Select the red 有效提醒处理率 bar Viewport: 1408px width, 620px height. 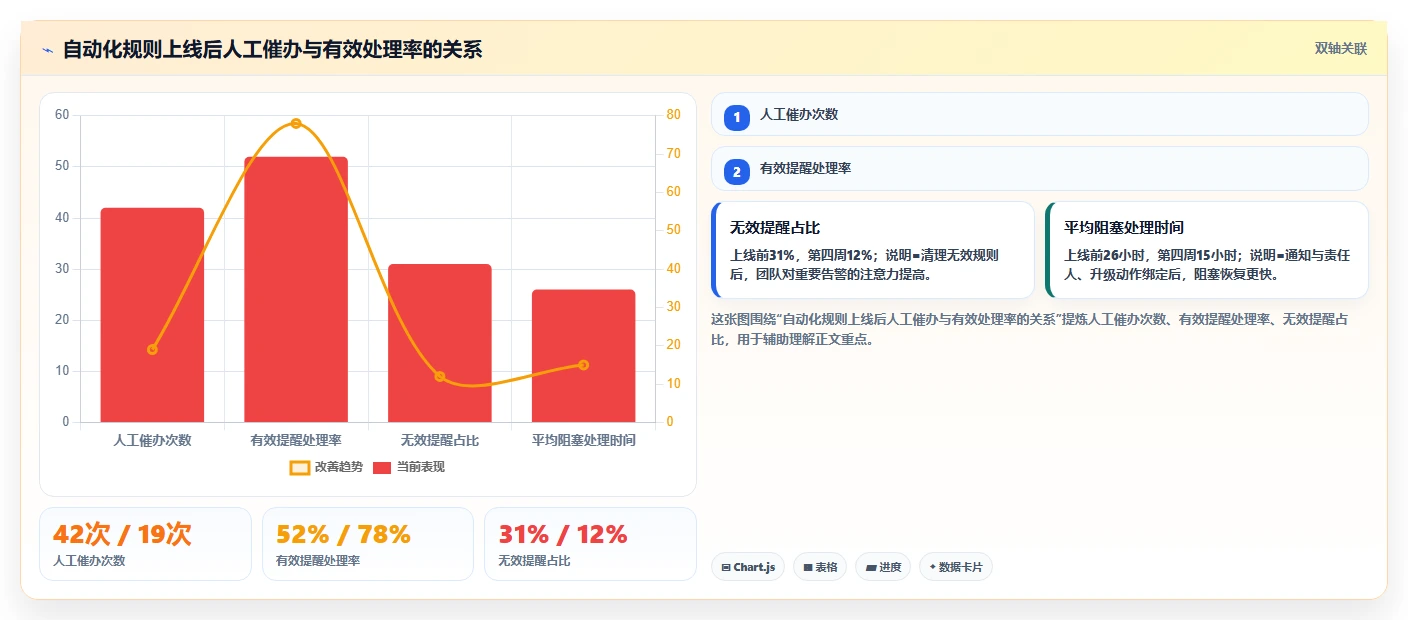296,289
